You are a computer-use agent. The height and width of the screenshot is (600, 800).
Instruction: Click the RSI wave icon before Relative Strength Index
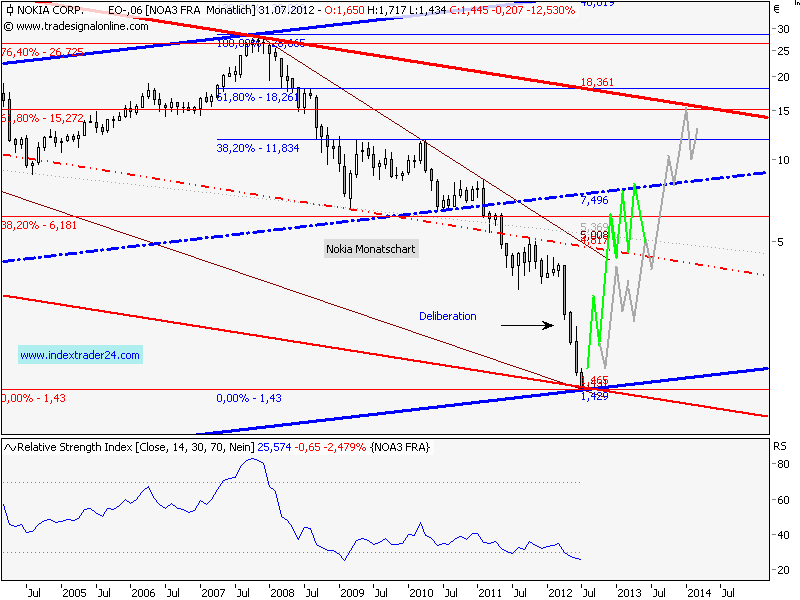tap(10, 447)
